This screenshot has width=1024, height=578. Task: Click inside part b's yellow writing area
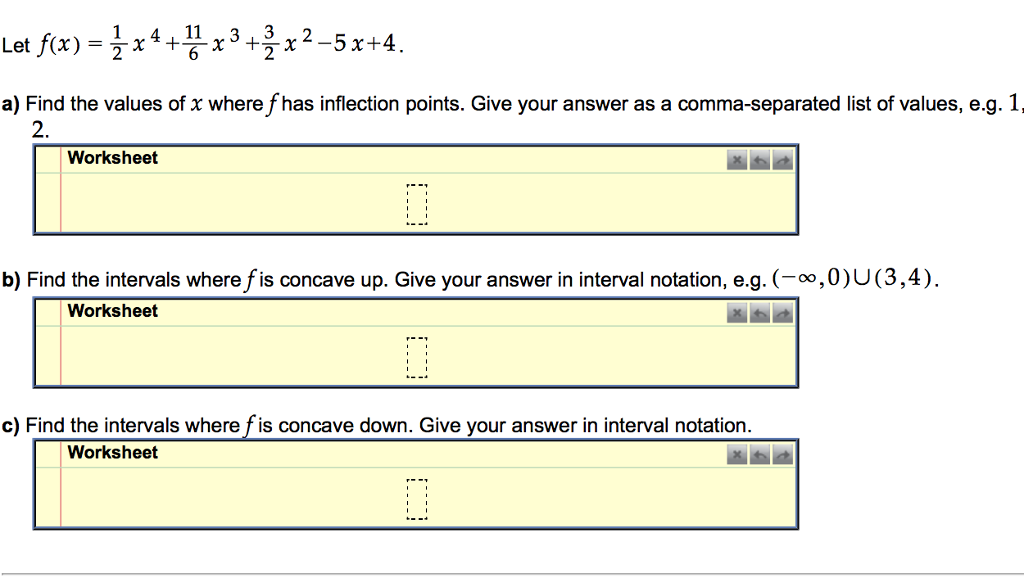click(250, 358)
